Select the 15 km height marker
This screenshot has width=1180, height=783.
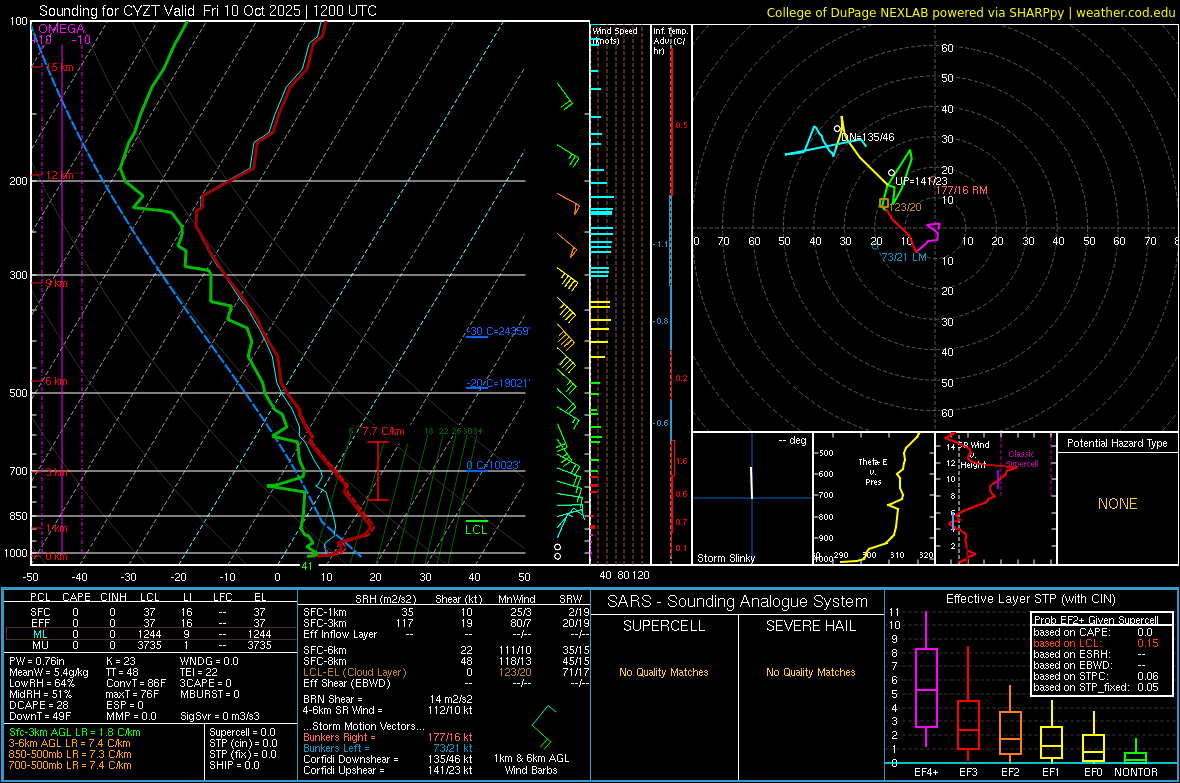59,67
